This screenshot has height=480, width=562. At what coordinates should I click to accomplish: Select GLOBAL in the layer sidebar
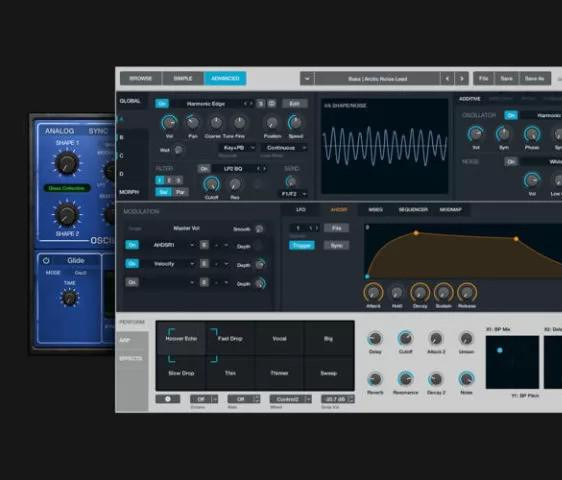(130, 101)
